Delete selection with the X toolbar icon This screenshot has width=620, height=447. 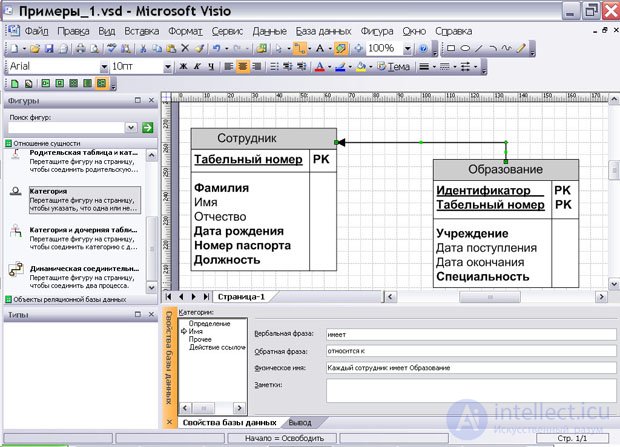click(x=185, y=48)
